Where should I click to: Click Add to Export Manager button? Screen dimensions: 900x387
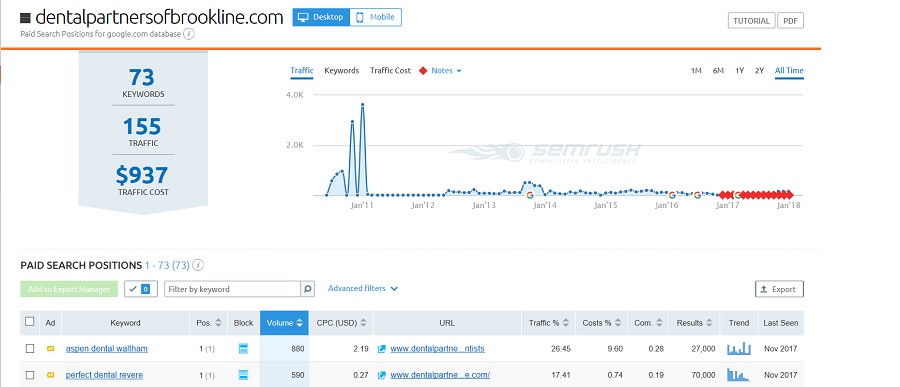pos(69,289)
